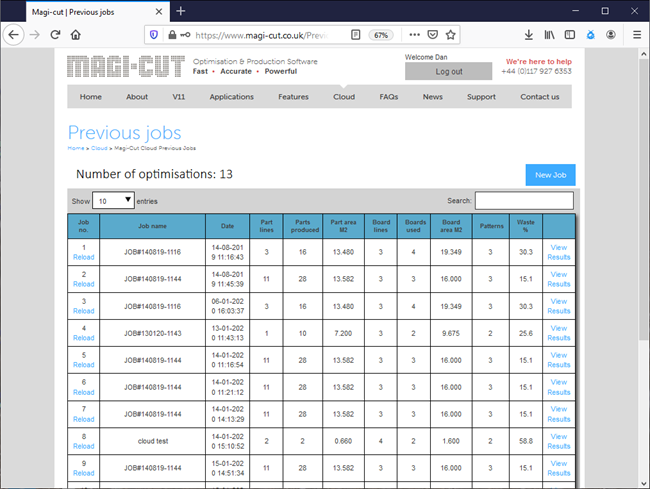This screenshot has width=650, height=489.
Task: Click the New Job button
Action: [550, 175]
